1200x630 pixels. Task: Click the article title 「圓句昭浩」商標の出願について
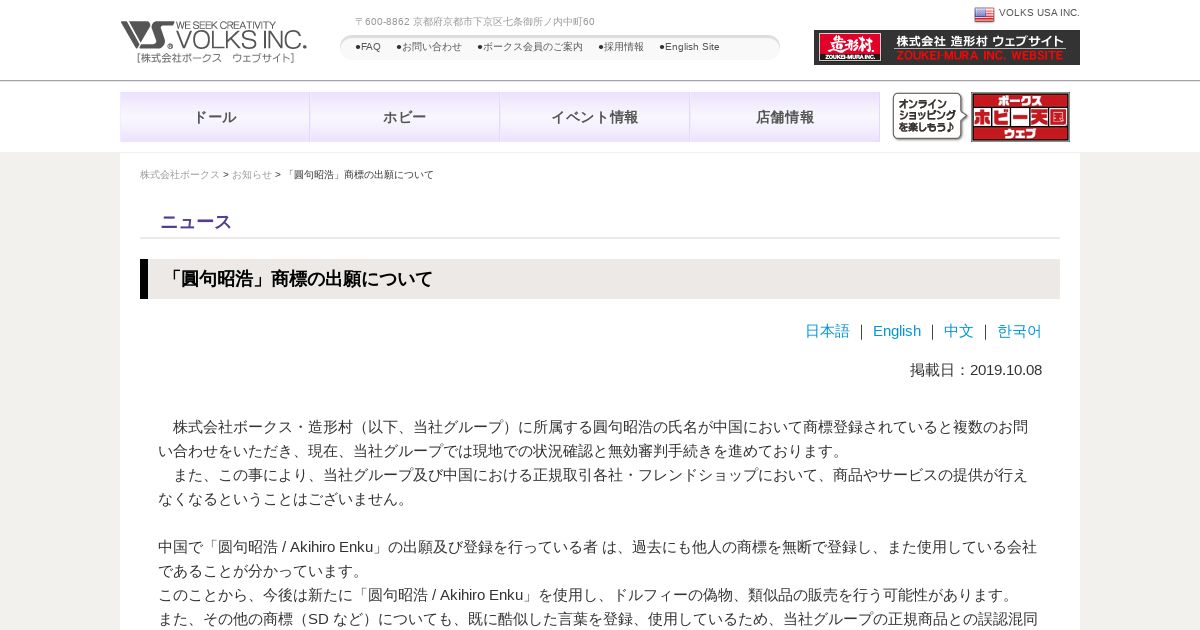[x=297, y=279]
